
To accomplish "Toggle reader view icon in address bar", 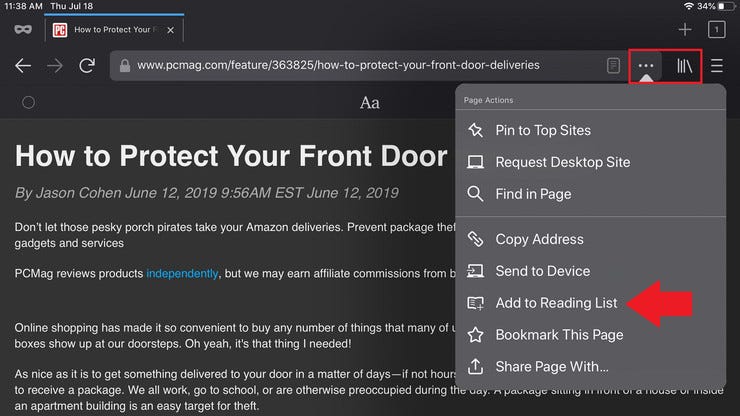I will (x=613, y=65).
